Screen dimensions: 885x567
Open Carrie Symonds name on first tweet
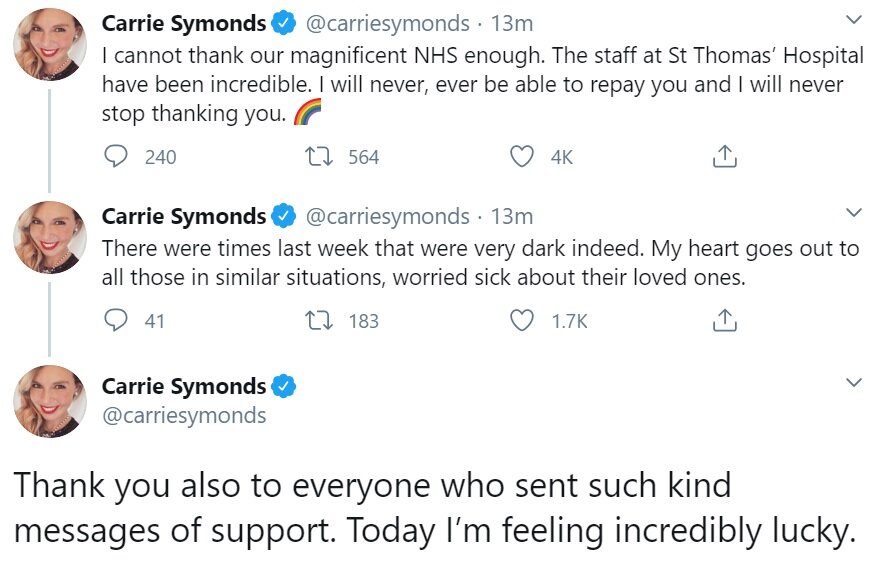184,23
